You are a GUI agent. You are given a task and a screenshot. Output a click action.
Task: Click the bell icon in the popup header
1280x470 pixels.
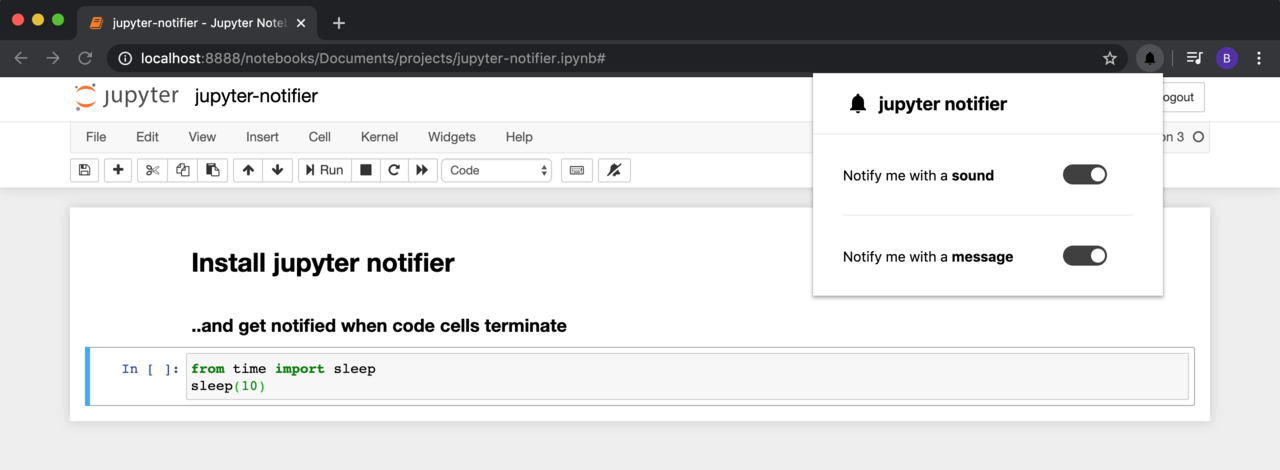857,104
